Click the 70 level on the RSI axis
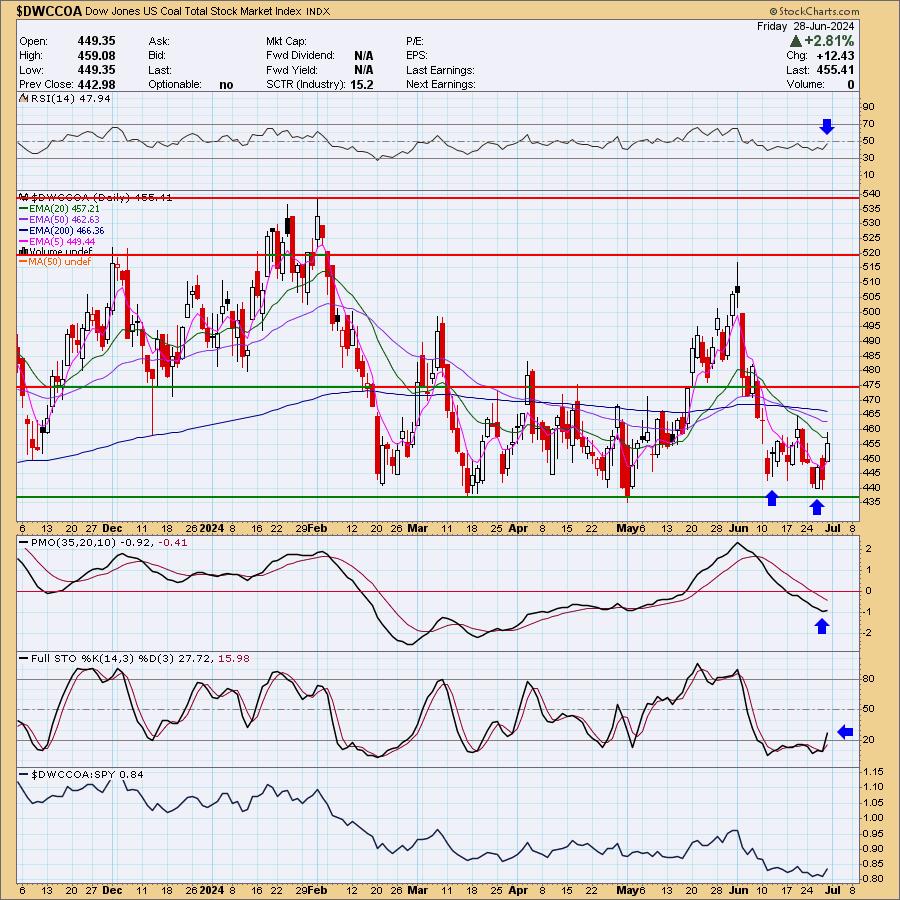This screenshot has width=900, height=900. pyautogui.click(x=868, y=124)
